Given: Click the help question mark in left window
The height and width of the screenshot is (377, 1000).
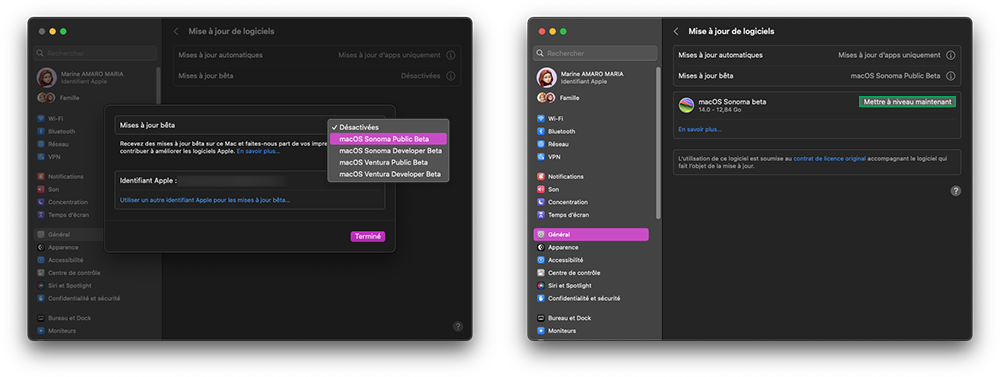Looking at the screenshot, I should (458, 326).
